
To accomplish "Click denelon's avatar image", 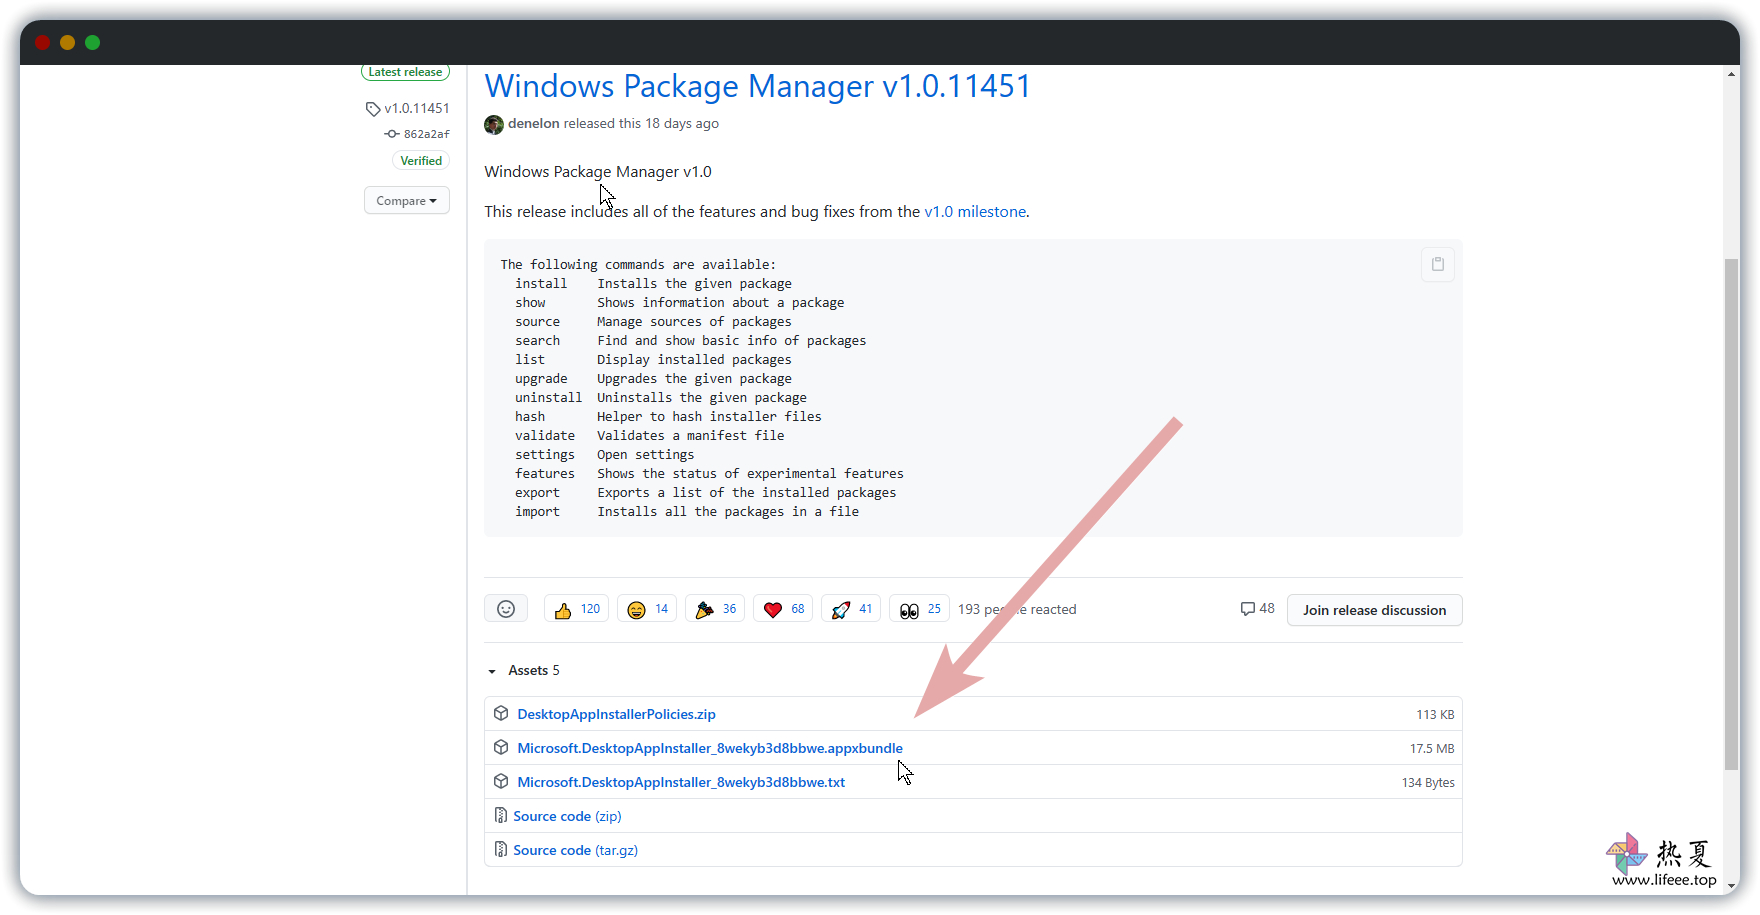I will pyautogui.click(x=494, y=124).
